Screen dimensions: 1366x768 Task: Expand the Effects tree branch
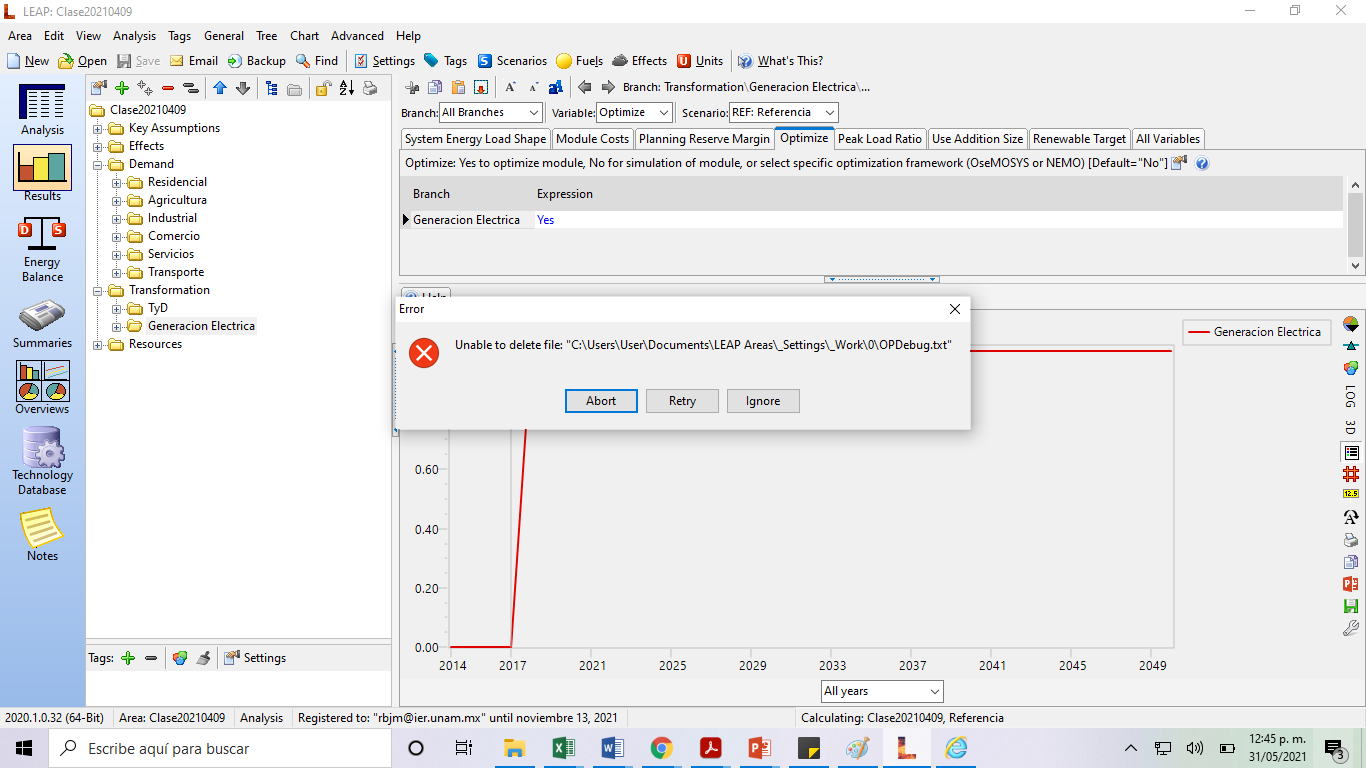coord(98,146)
